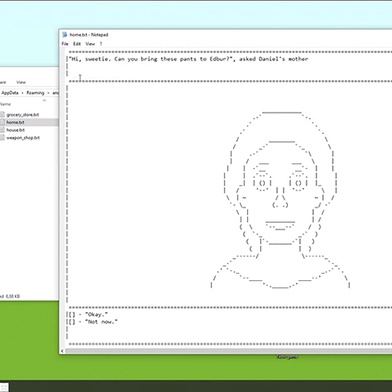The height and width of the screenshot is (392, 392).
Task: Click the house.txt file icon
Action: (x=2, y=130)
